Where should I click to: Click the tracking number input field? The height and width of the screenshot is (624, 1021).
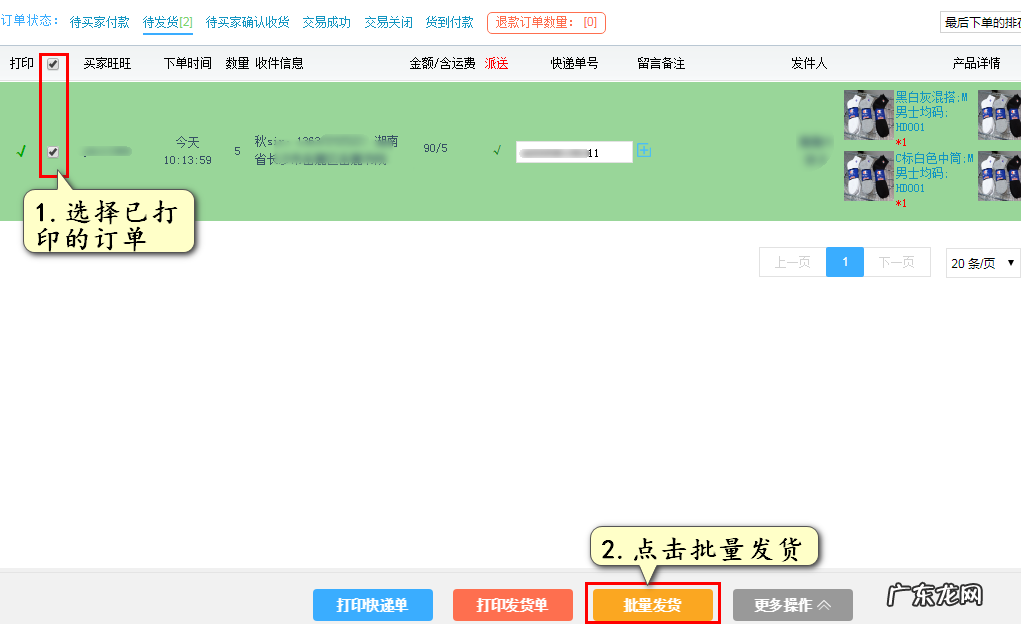(x=574, y=151)
